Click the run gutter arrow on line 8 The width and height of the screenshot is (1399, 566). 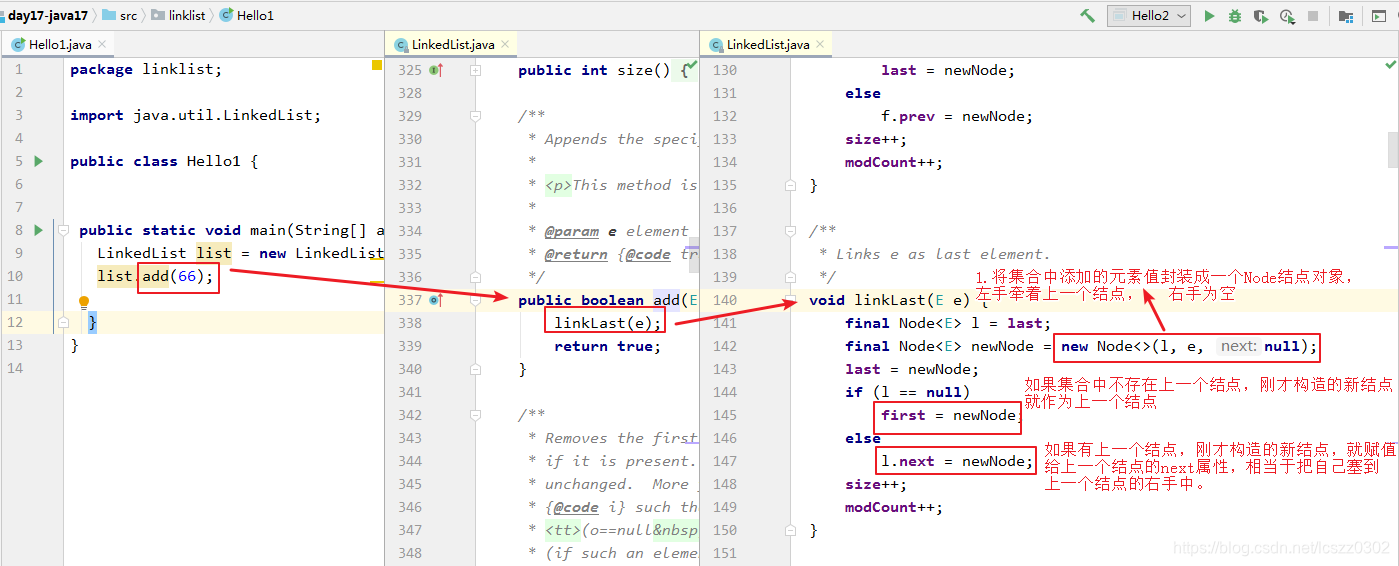38,230
